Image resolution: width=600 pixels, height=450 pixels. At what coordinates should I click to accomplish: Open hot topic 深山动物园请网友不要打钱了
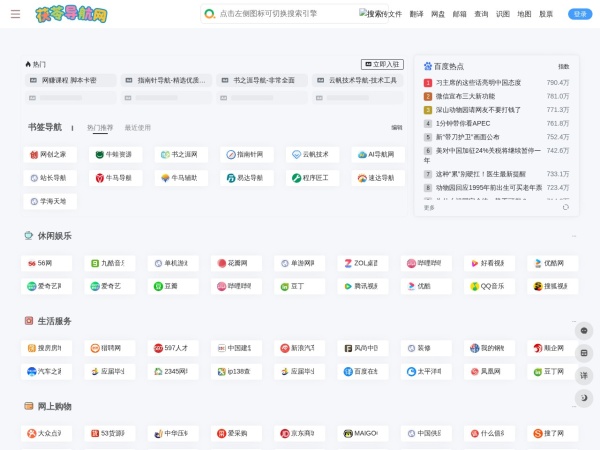click(478, 110)
